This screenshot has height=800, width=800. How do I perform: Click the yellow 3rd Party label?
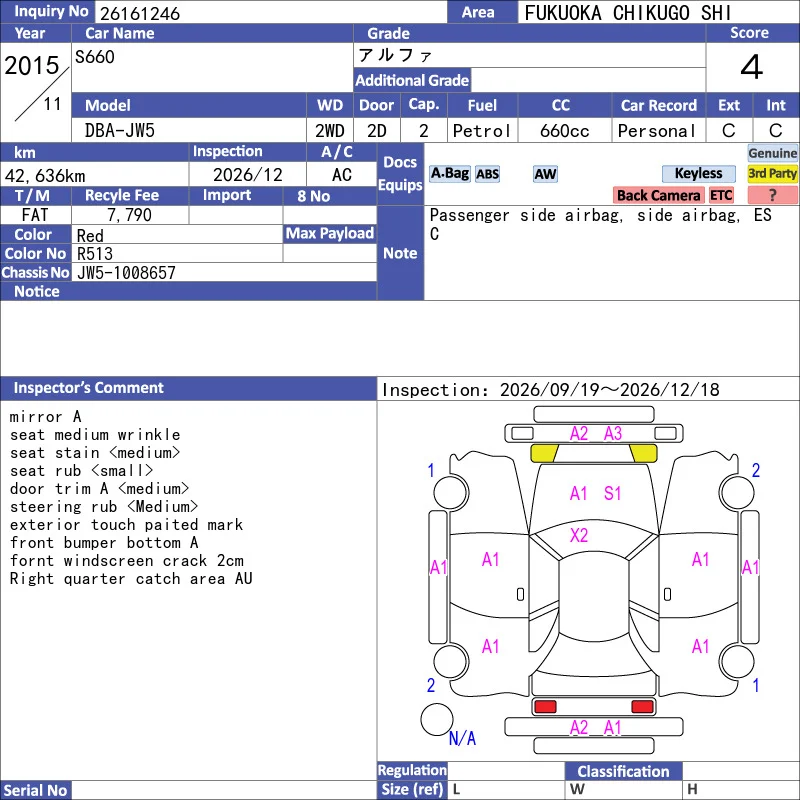(x=772, y=173)
